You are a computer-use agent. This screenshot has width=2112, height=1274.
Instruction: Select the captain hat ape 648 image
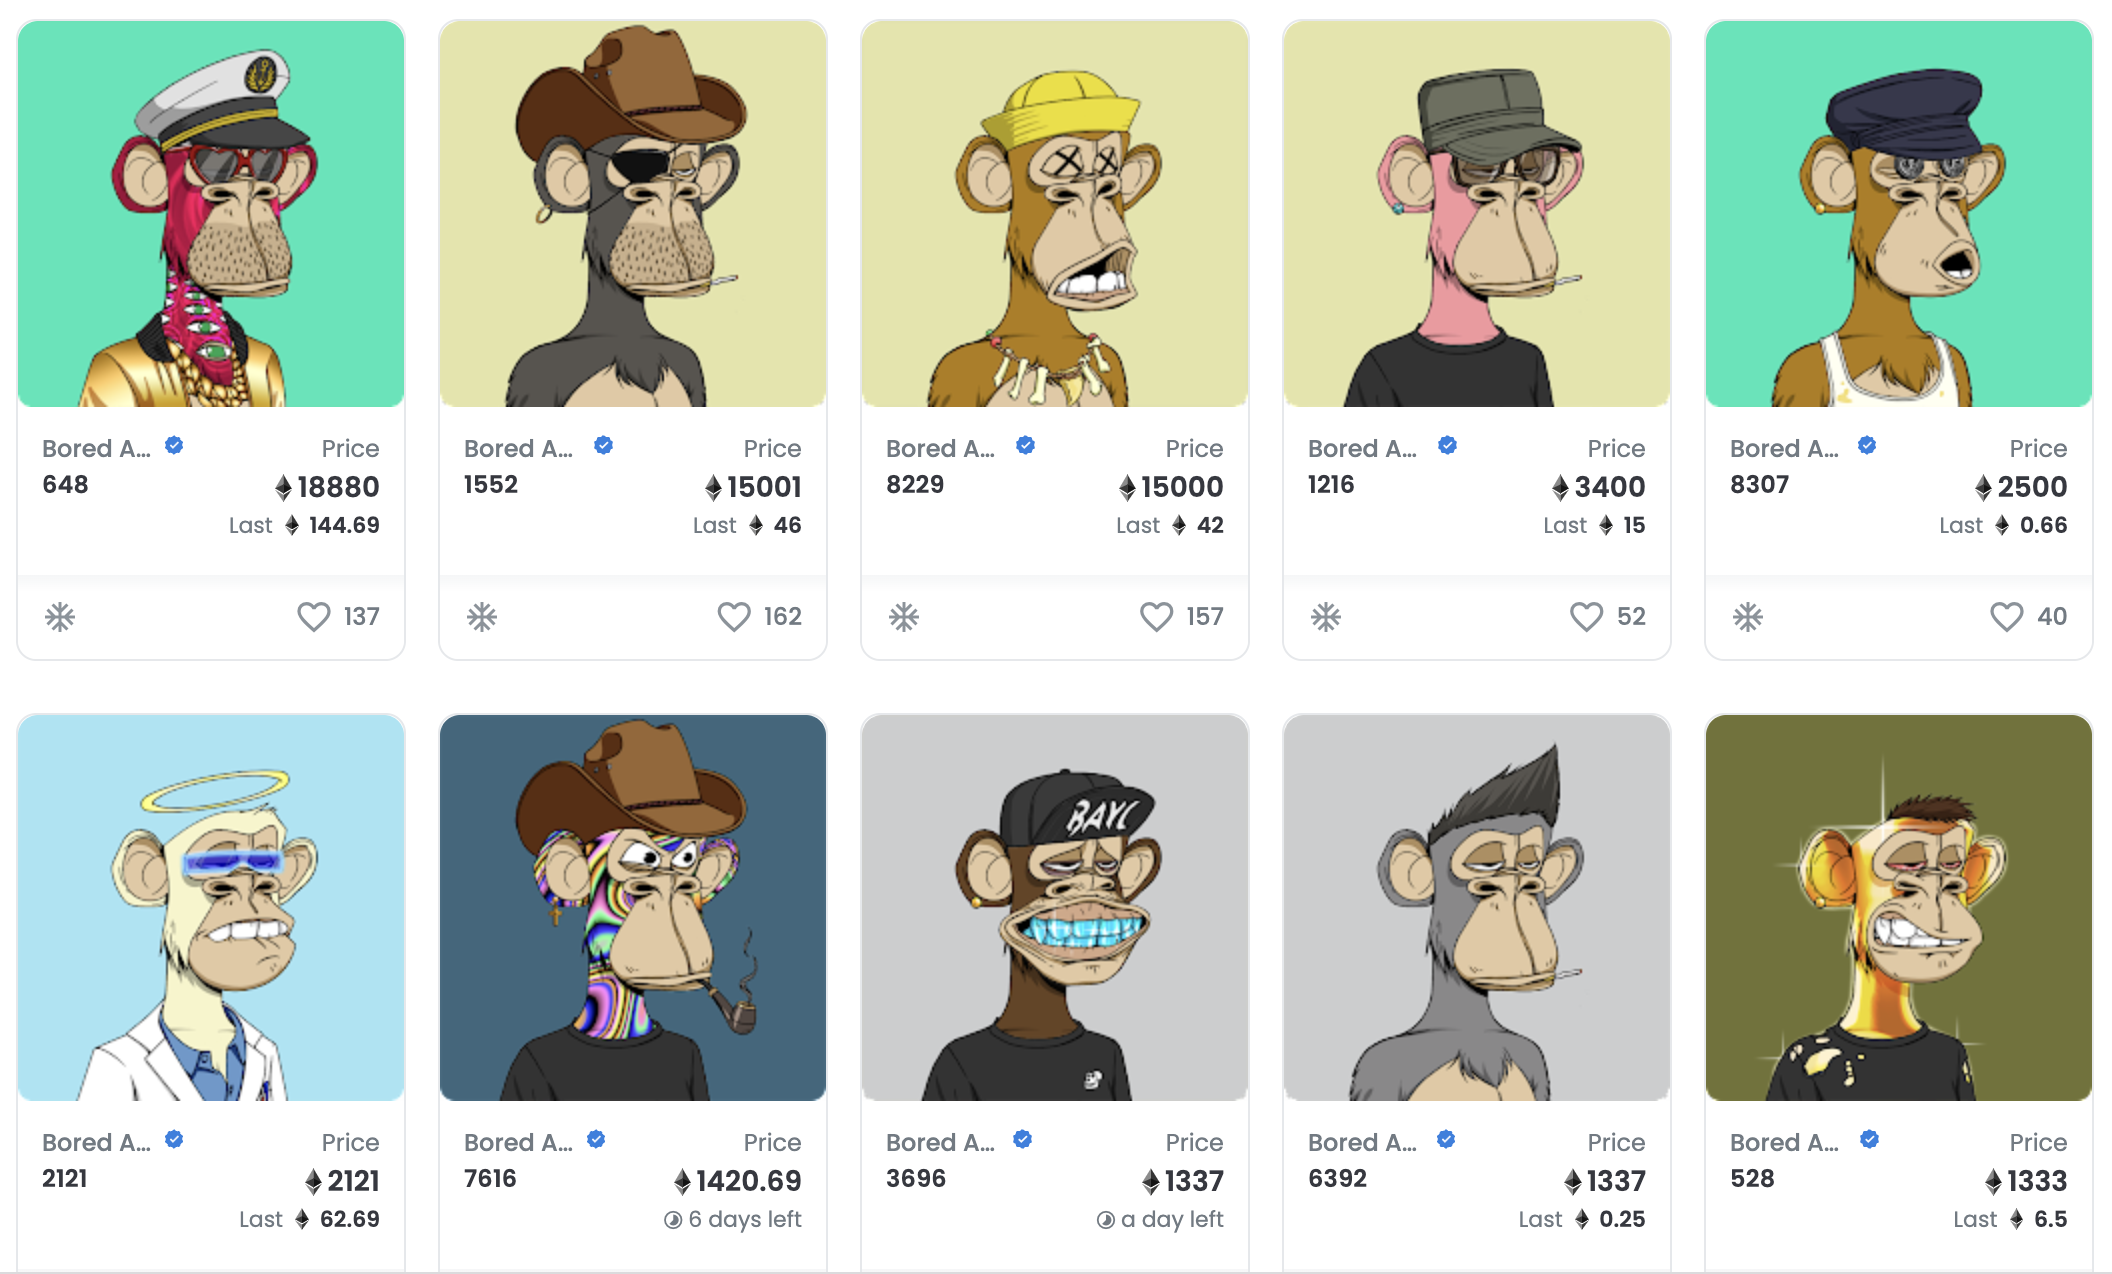tap(211, 214)
